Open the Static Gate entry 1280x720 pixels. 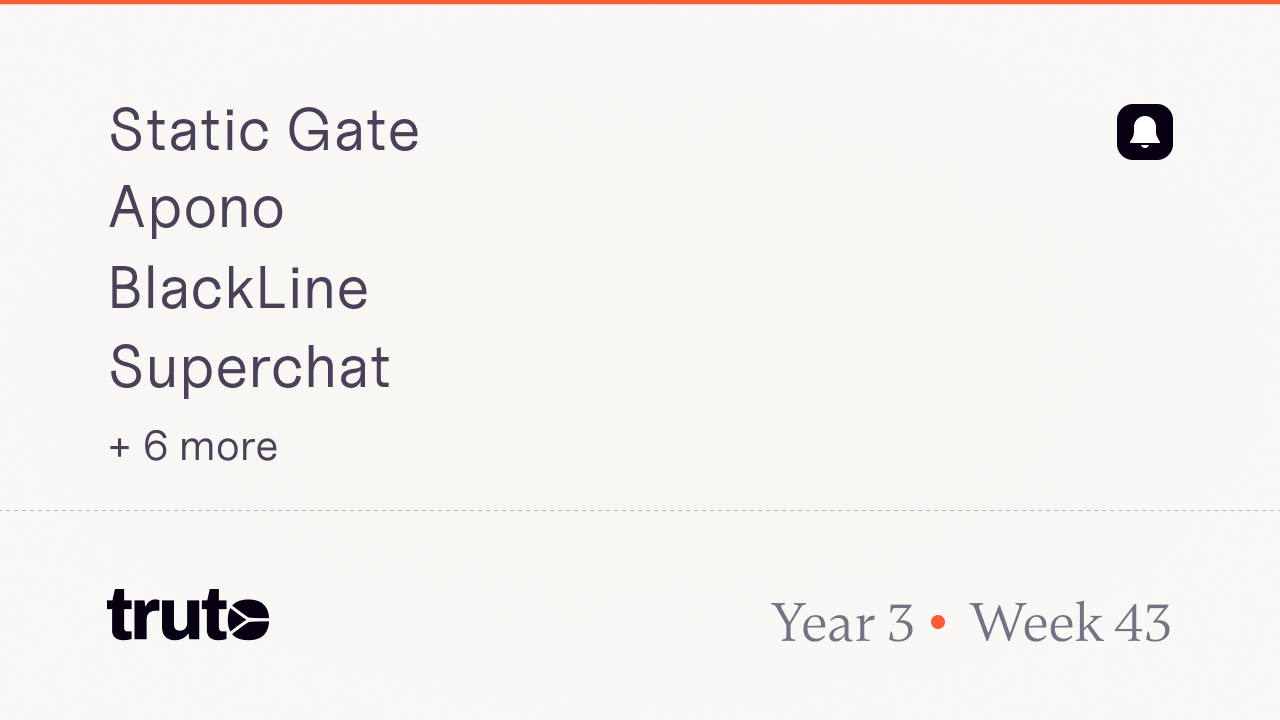coord(264,130)
